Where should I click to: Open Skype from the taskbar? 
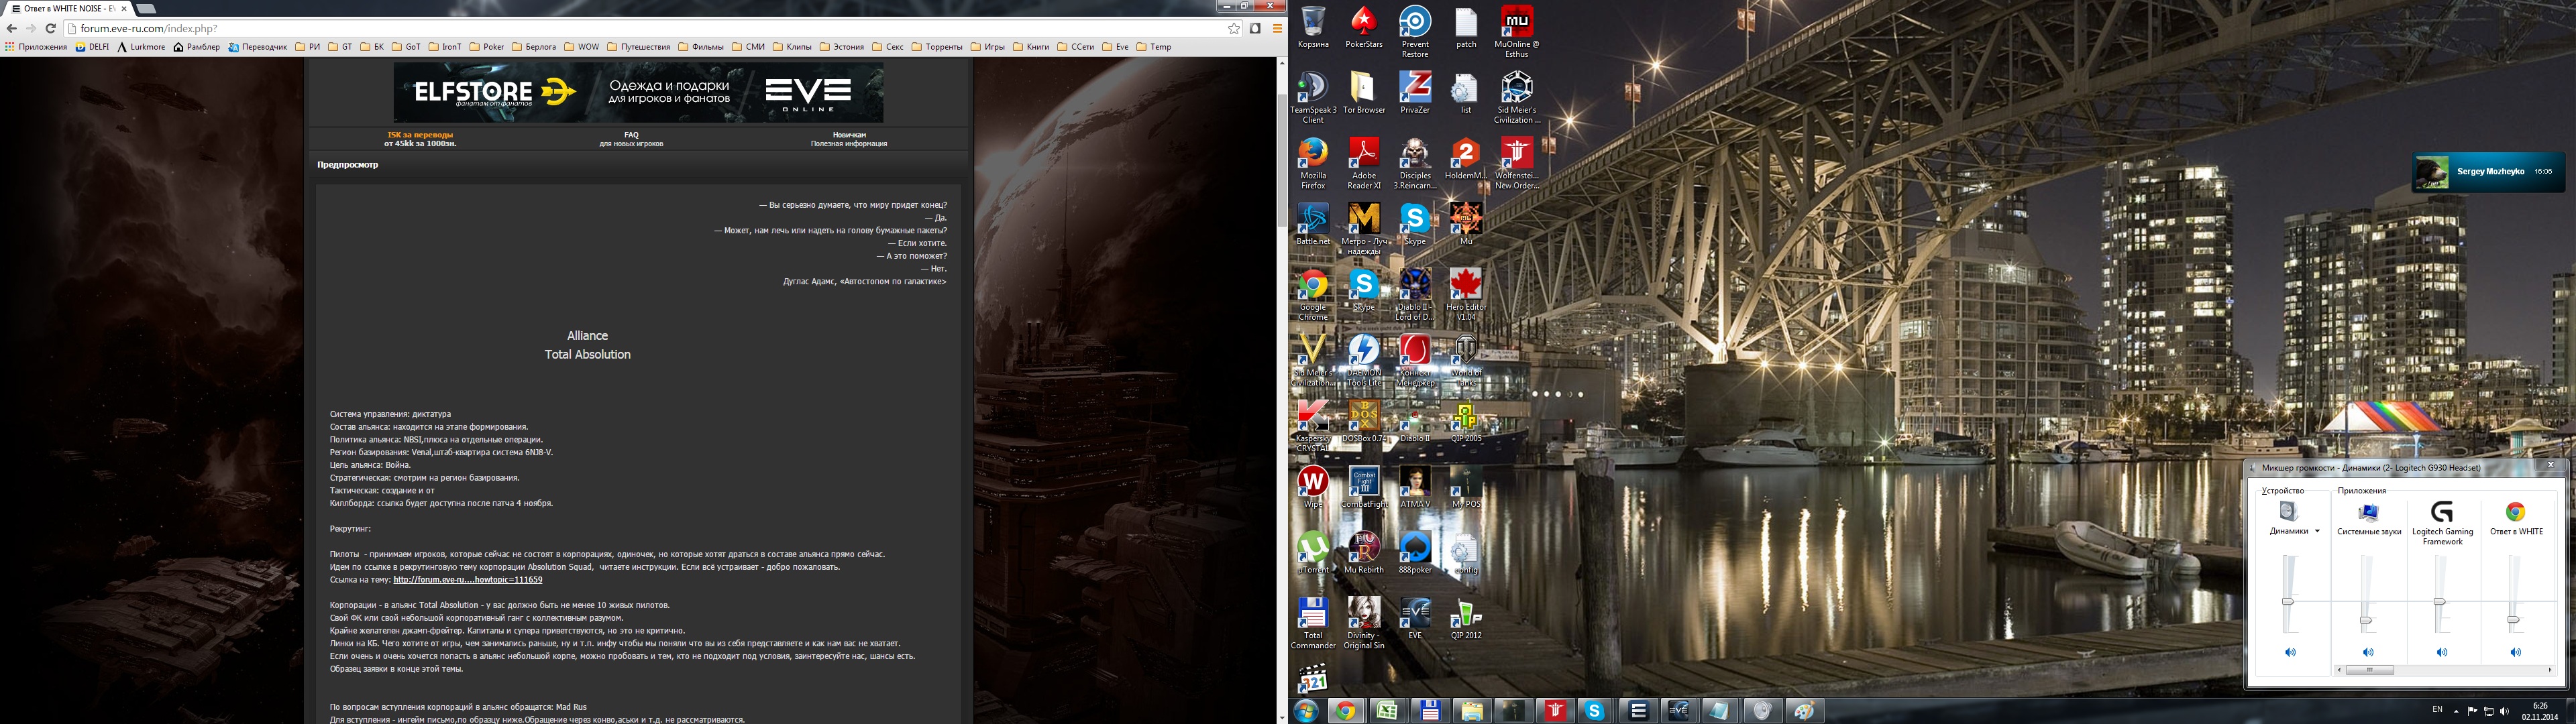pyautogui.click(x=1594, y=711)
